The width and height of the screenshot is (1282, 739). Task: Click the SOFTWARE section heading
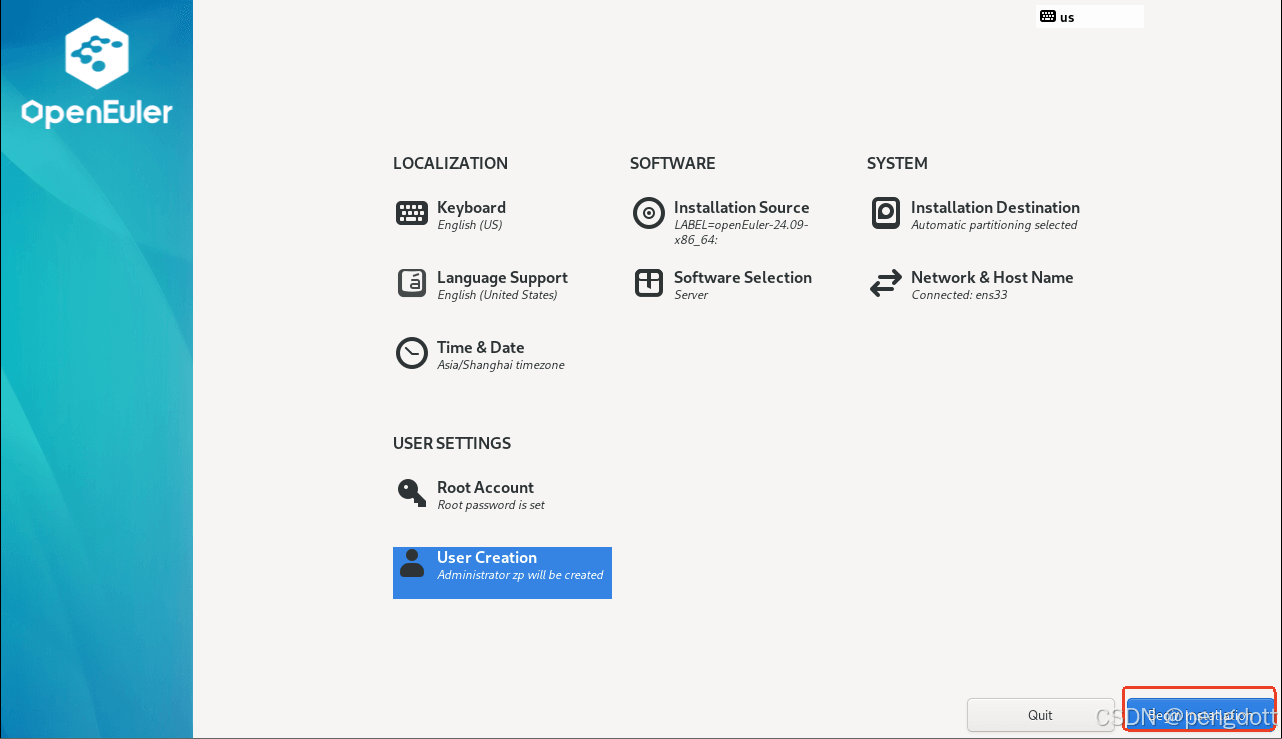click(x=673, y=163)
